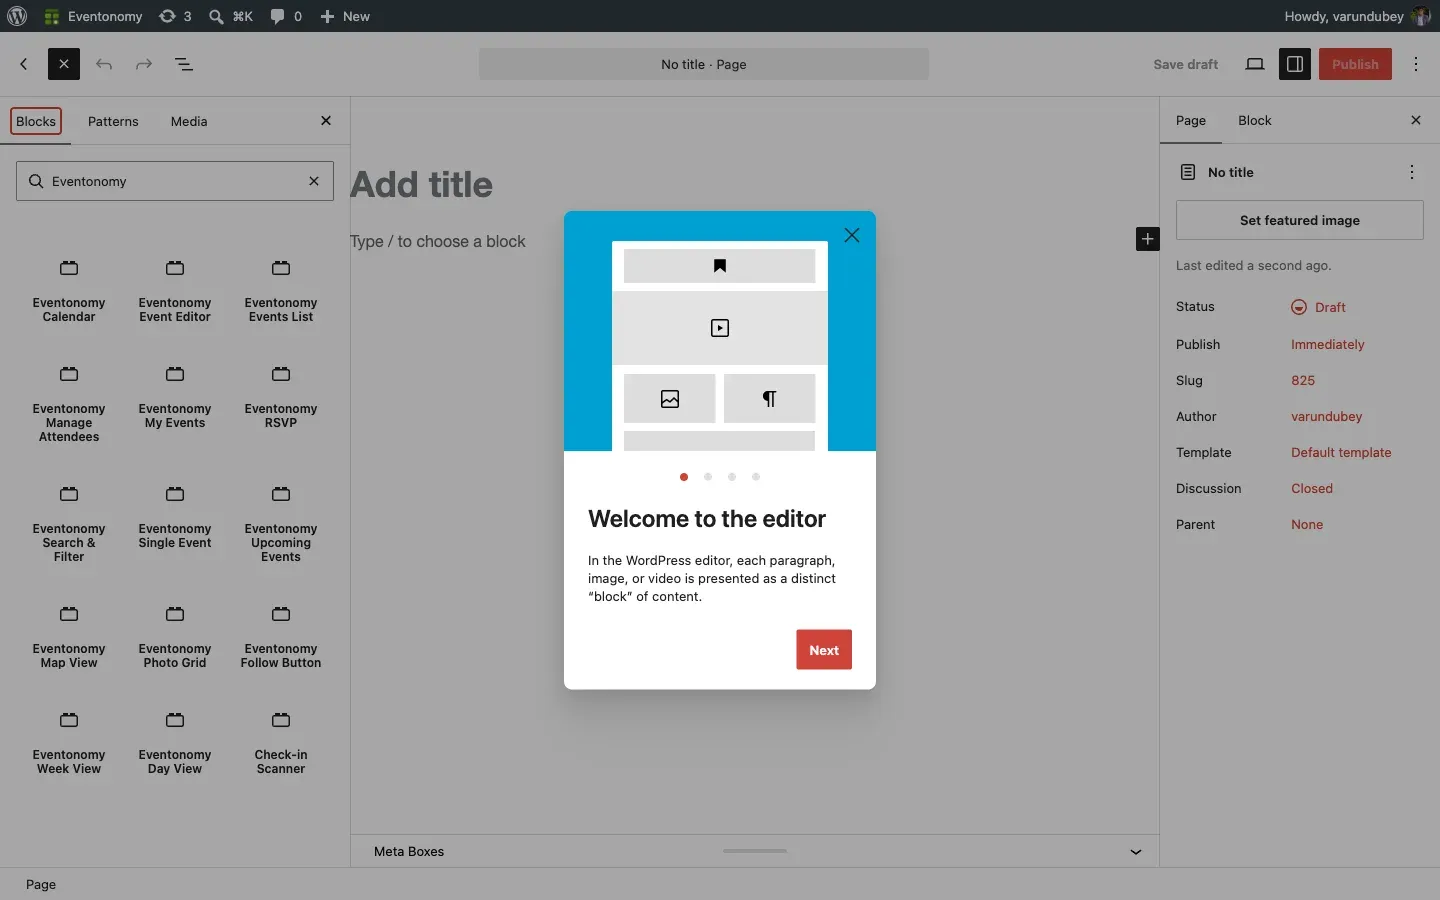Switch to the Media tab
Viewport: 1440px width, 900px height.
tap(189, 121)
